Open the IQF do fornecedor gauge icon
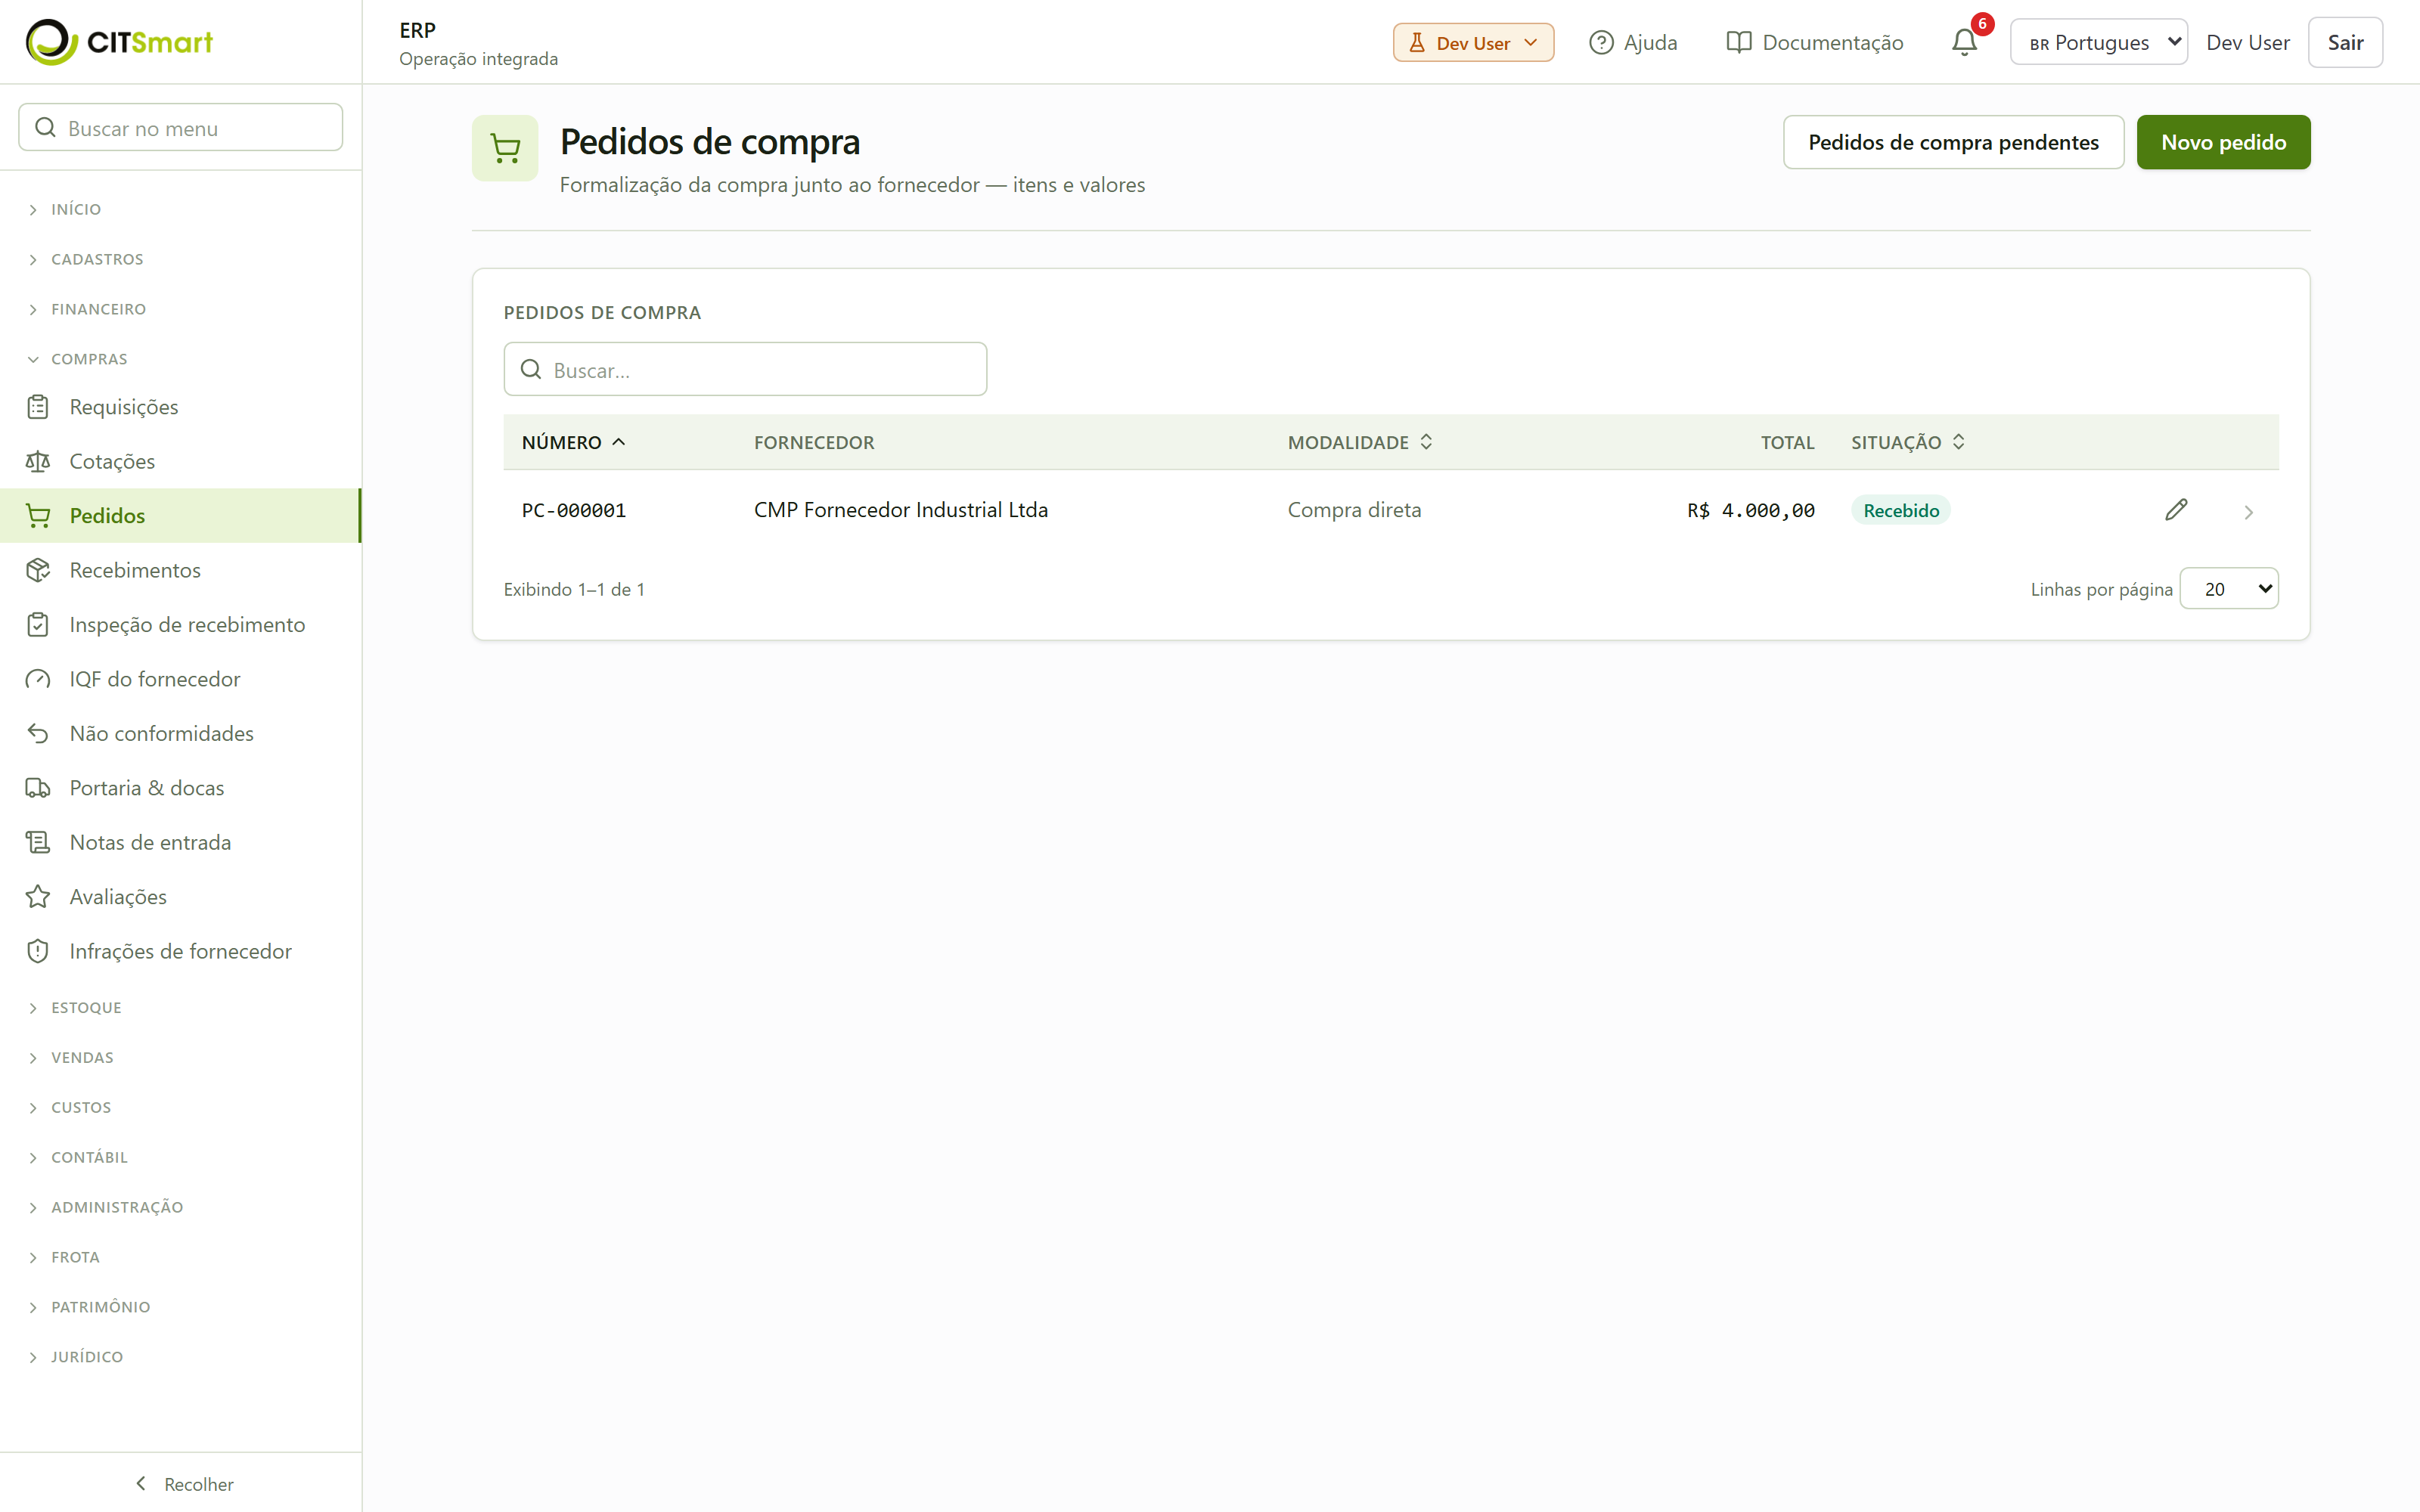This screenshot has width=2420, height=1512. point(38,679)
